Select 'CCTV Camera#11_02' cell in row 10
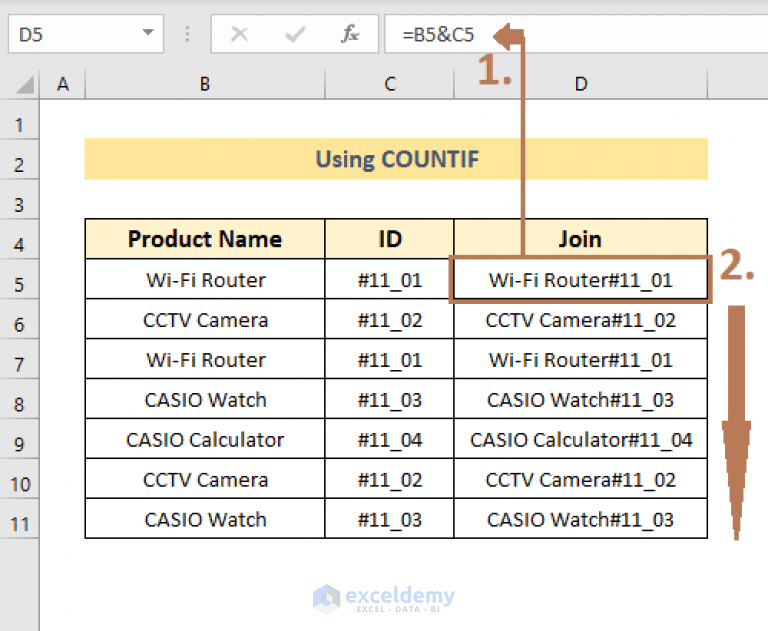The image size is (768, 631). [x=580, y=479]
